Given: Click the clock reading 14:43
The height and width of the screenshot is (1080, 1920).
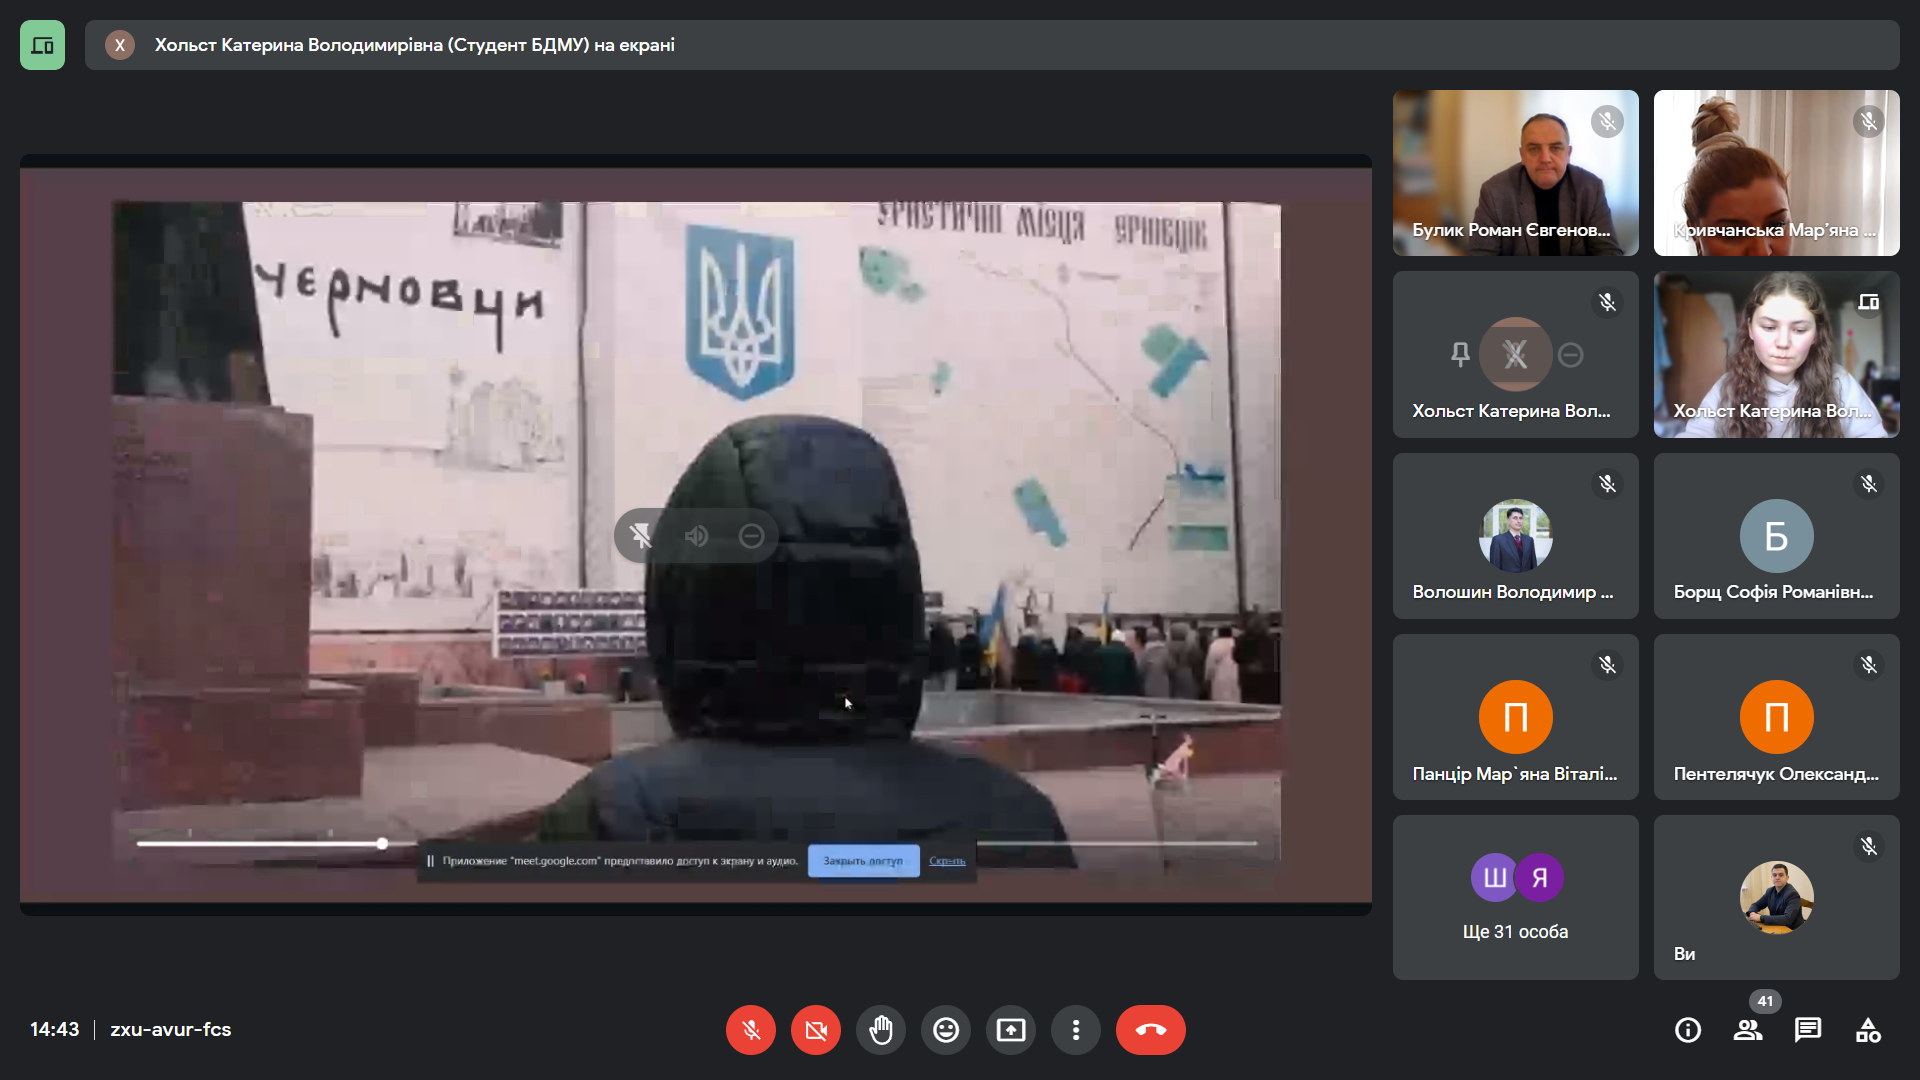Looking at the screenshot, I should click(x=54, y=1030).
